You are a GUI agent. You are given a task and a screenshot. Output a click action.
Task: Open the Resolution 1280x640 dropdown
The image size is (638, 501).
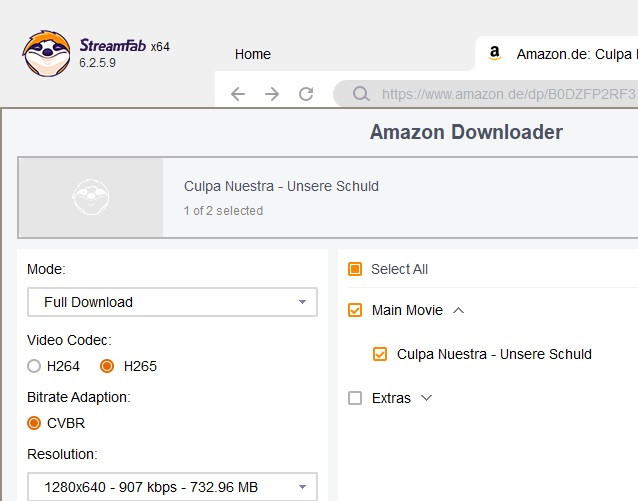click(172, 487)
